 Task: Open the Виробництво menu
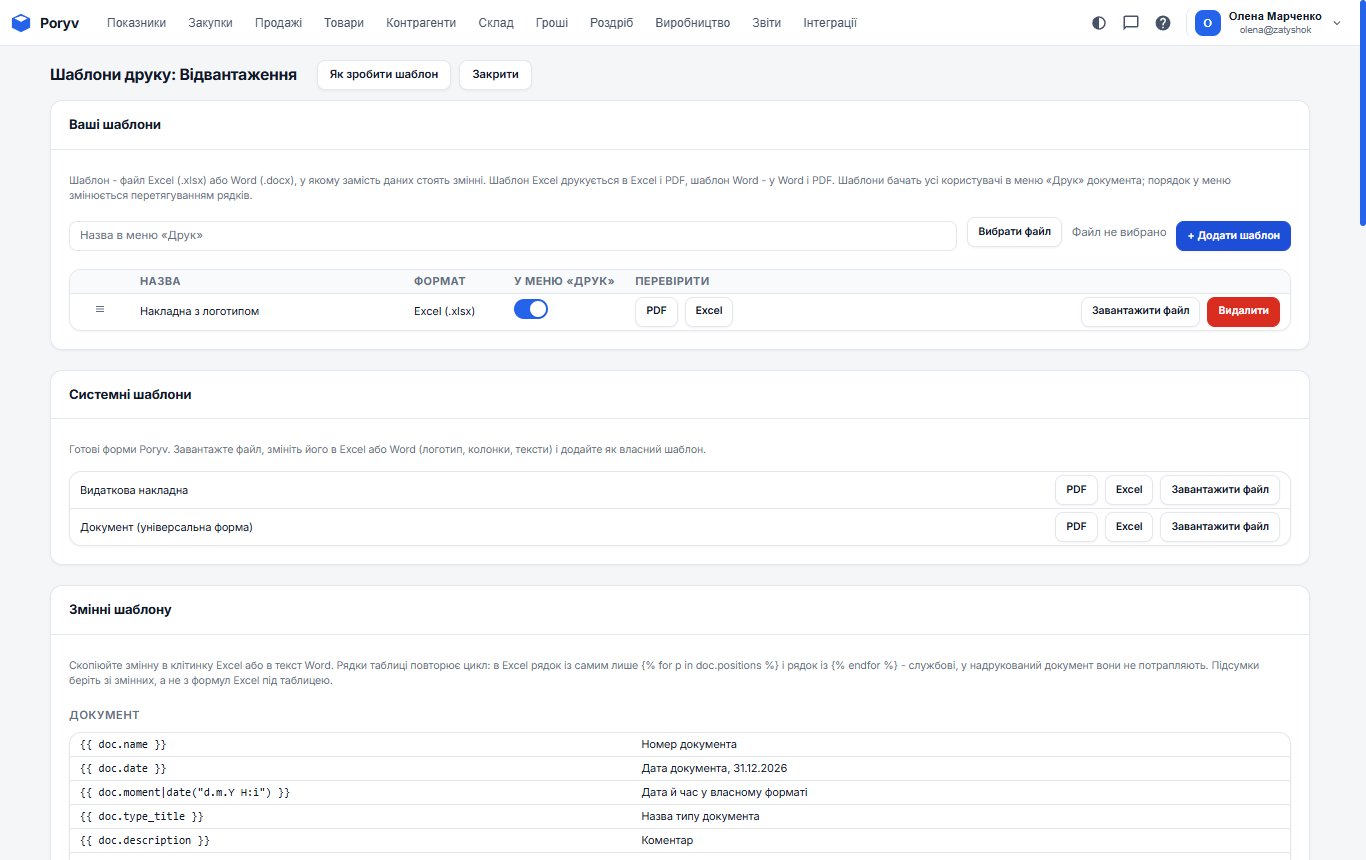[693, 23]
